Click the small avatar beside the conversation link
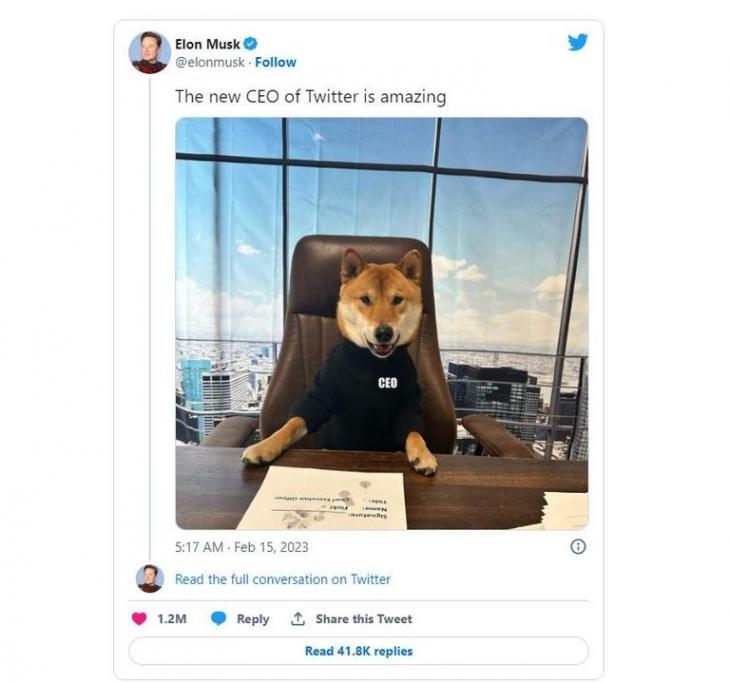This screenshot has width=730, height=682. (x=149, y=578)
